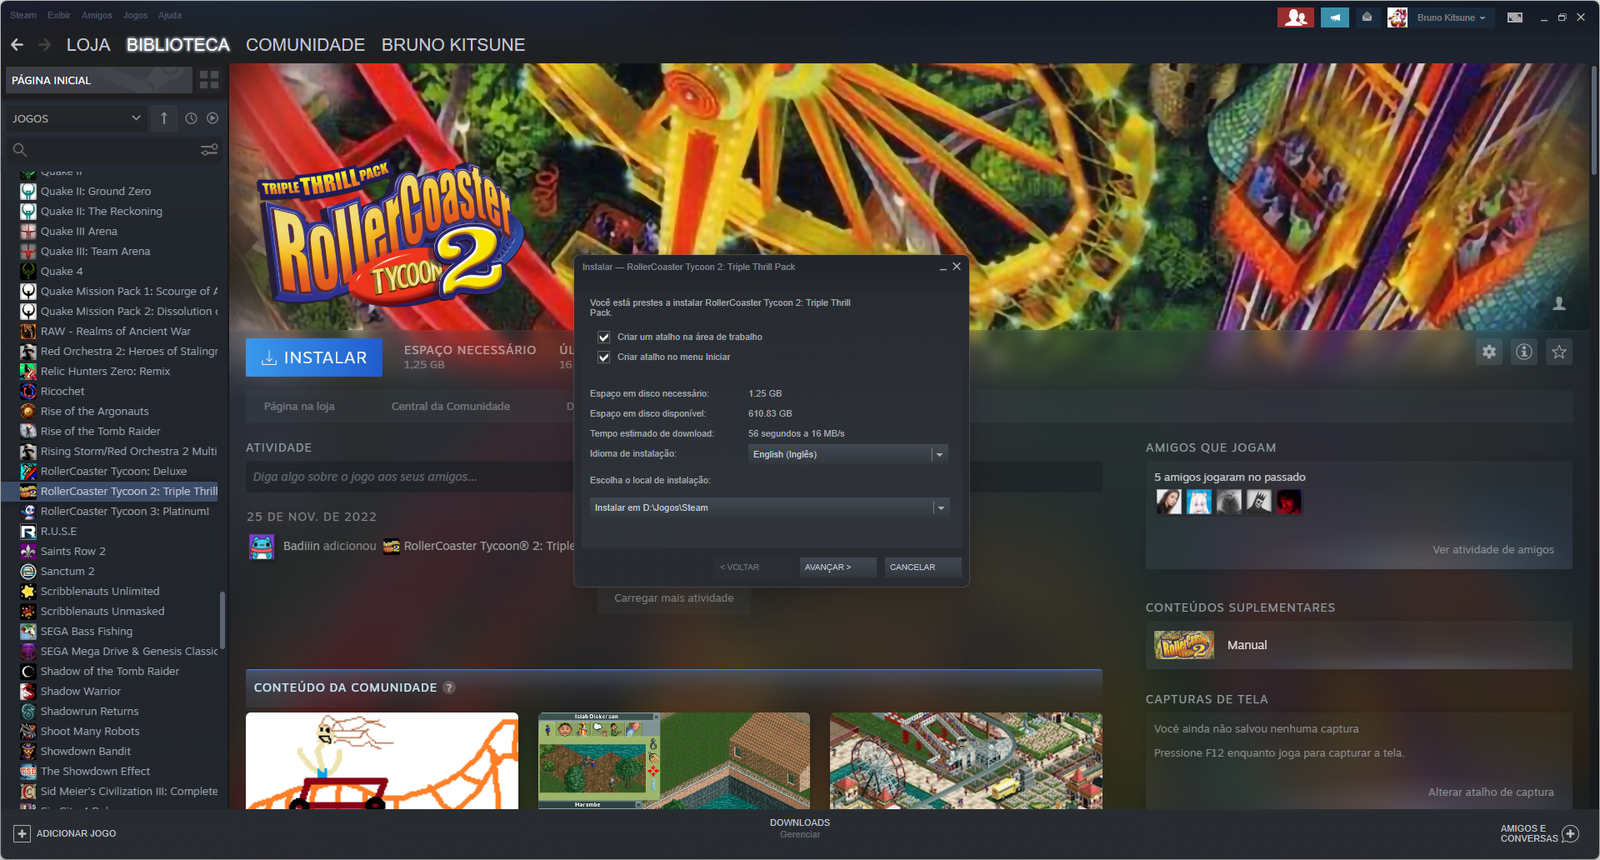Go back with the left arrow
The height and width of the screenshot is (860, 1600).
[17, 45]
